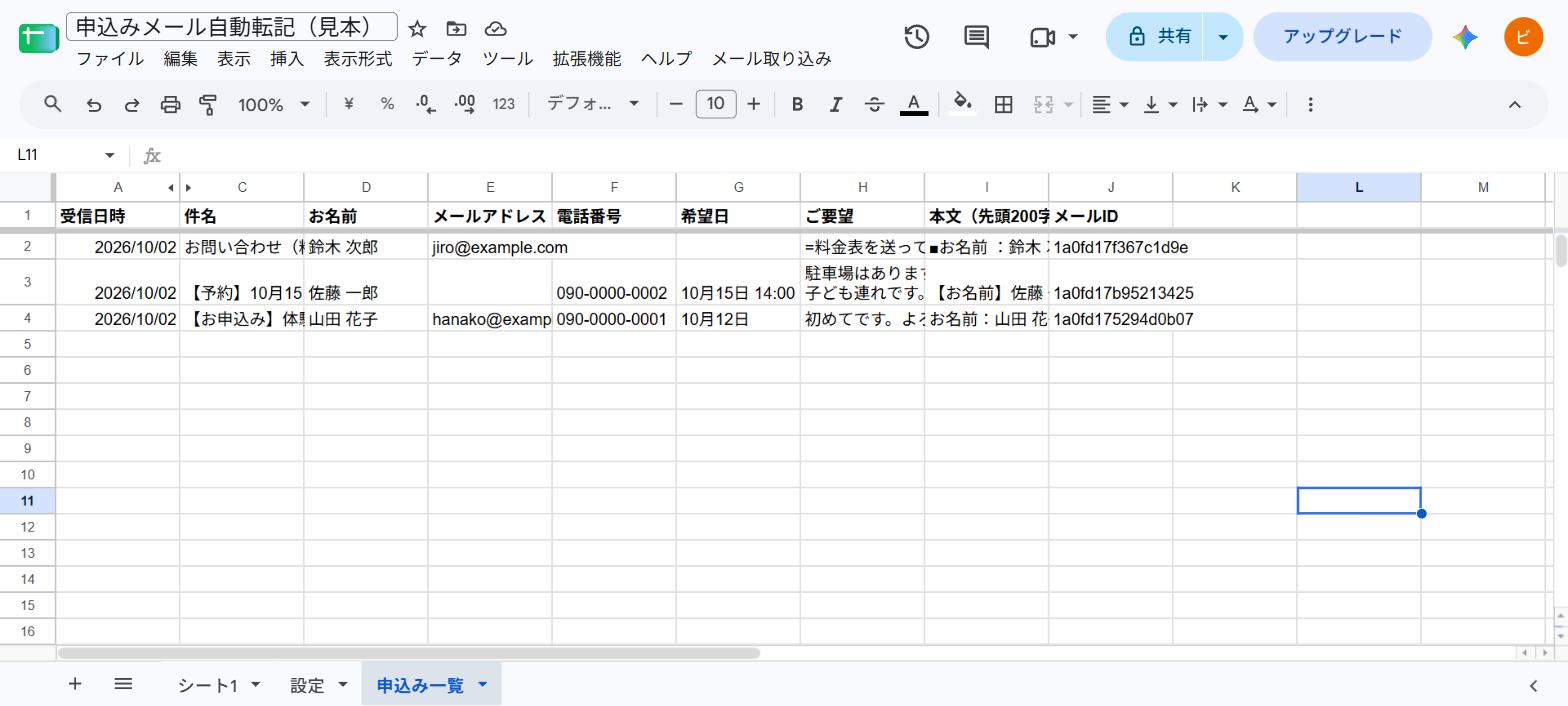Click the font size field showing 10

pos(715,104)
